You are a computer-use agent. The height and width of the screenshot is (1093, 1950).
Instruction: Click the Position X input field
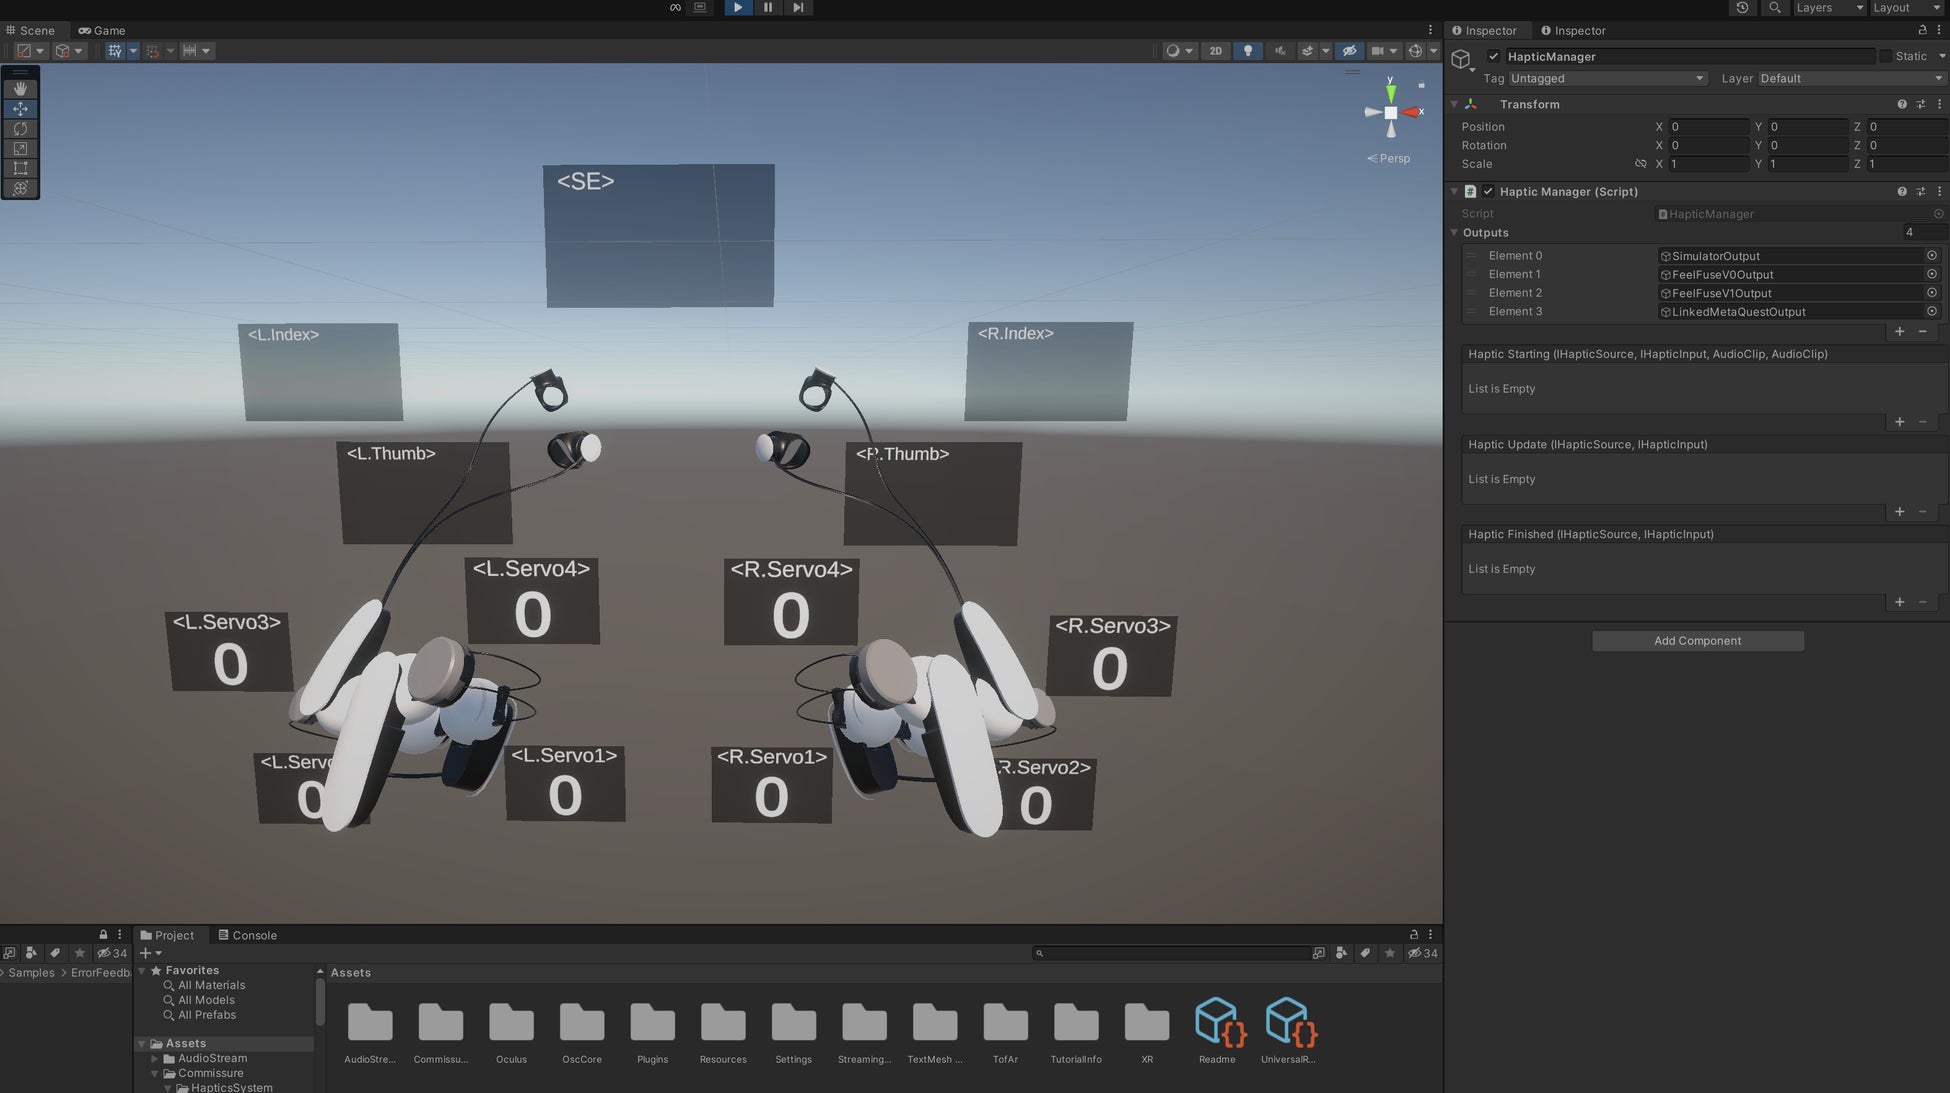click(1707, 127)
